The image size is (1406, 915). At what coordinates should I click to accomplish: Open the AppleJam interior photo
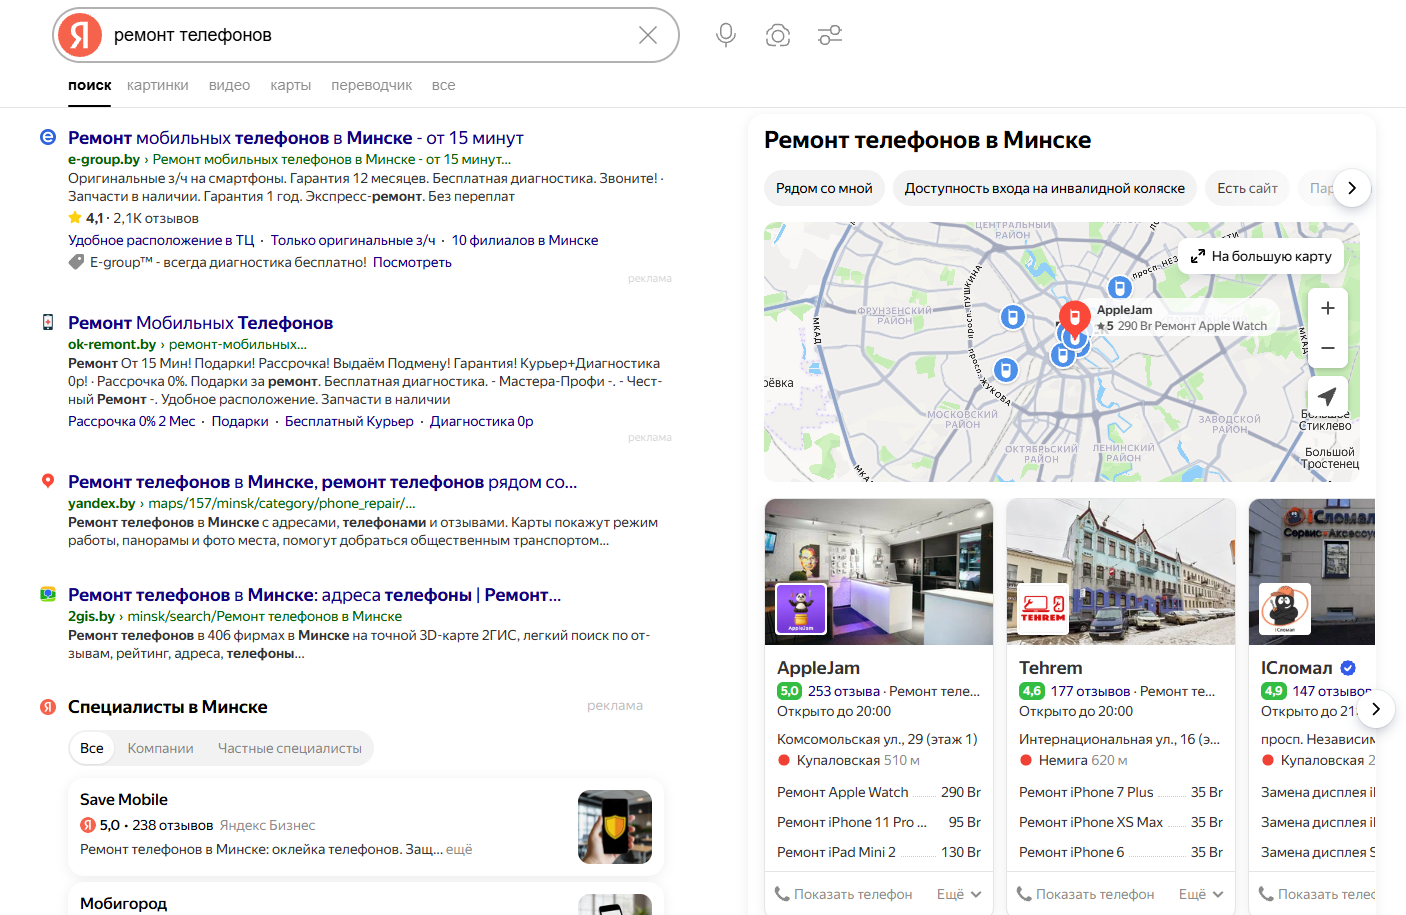pos(879,572)
